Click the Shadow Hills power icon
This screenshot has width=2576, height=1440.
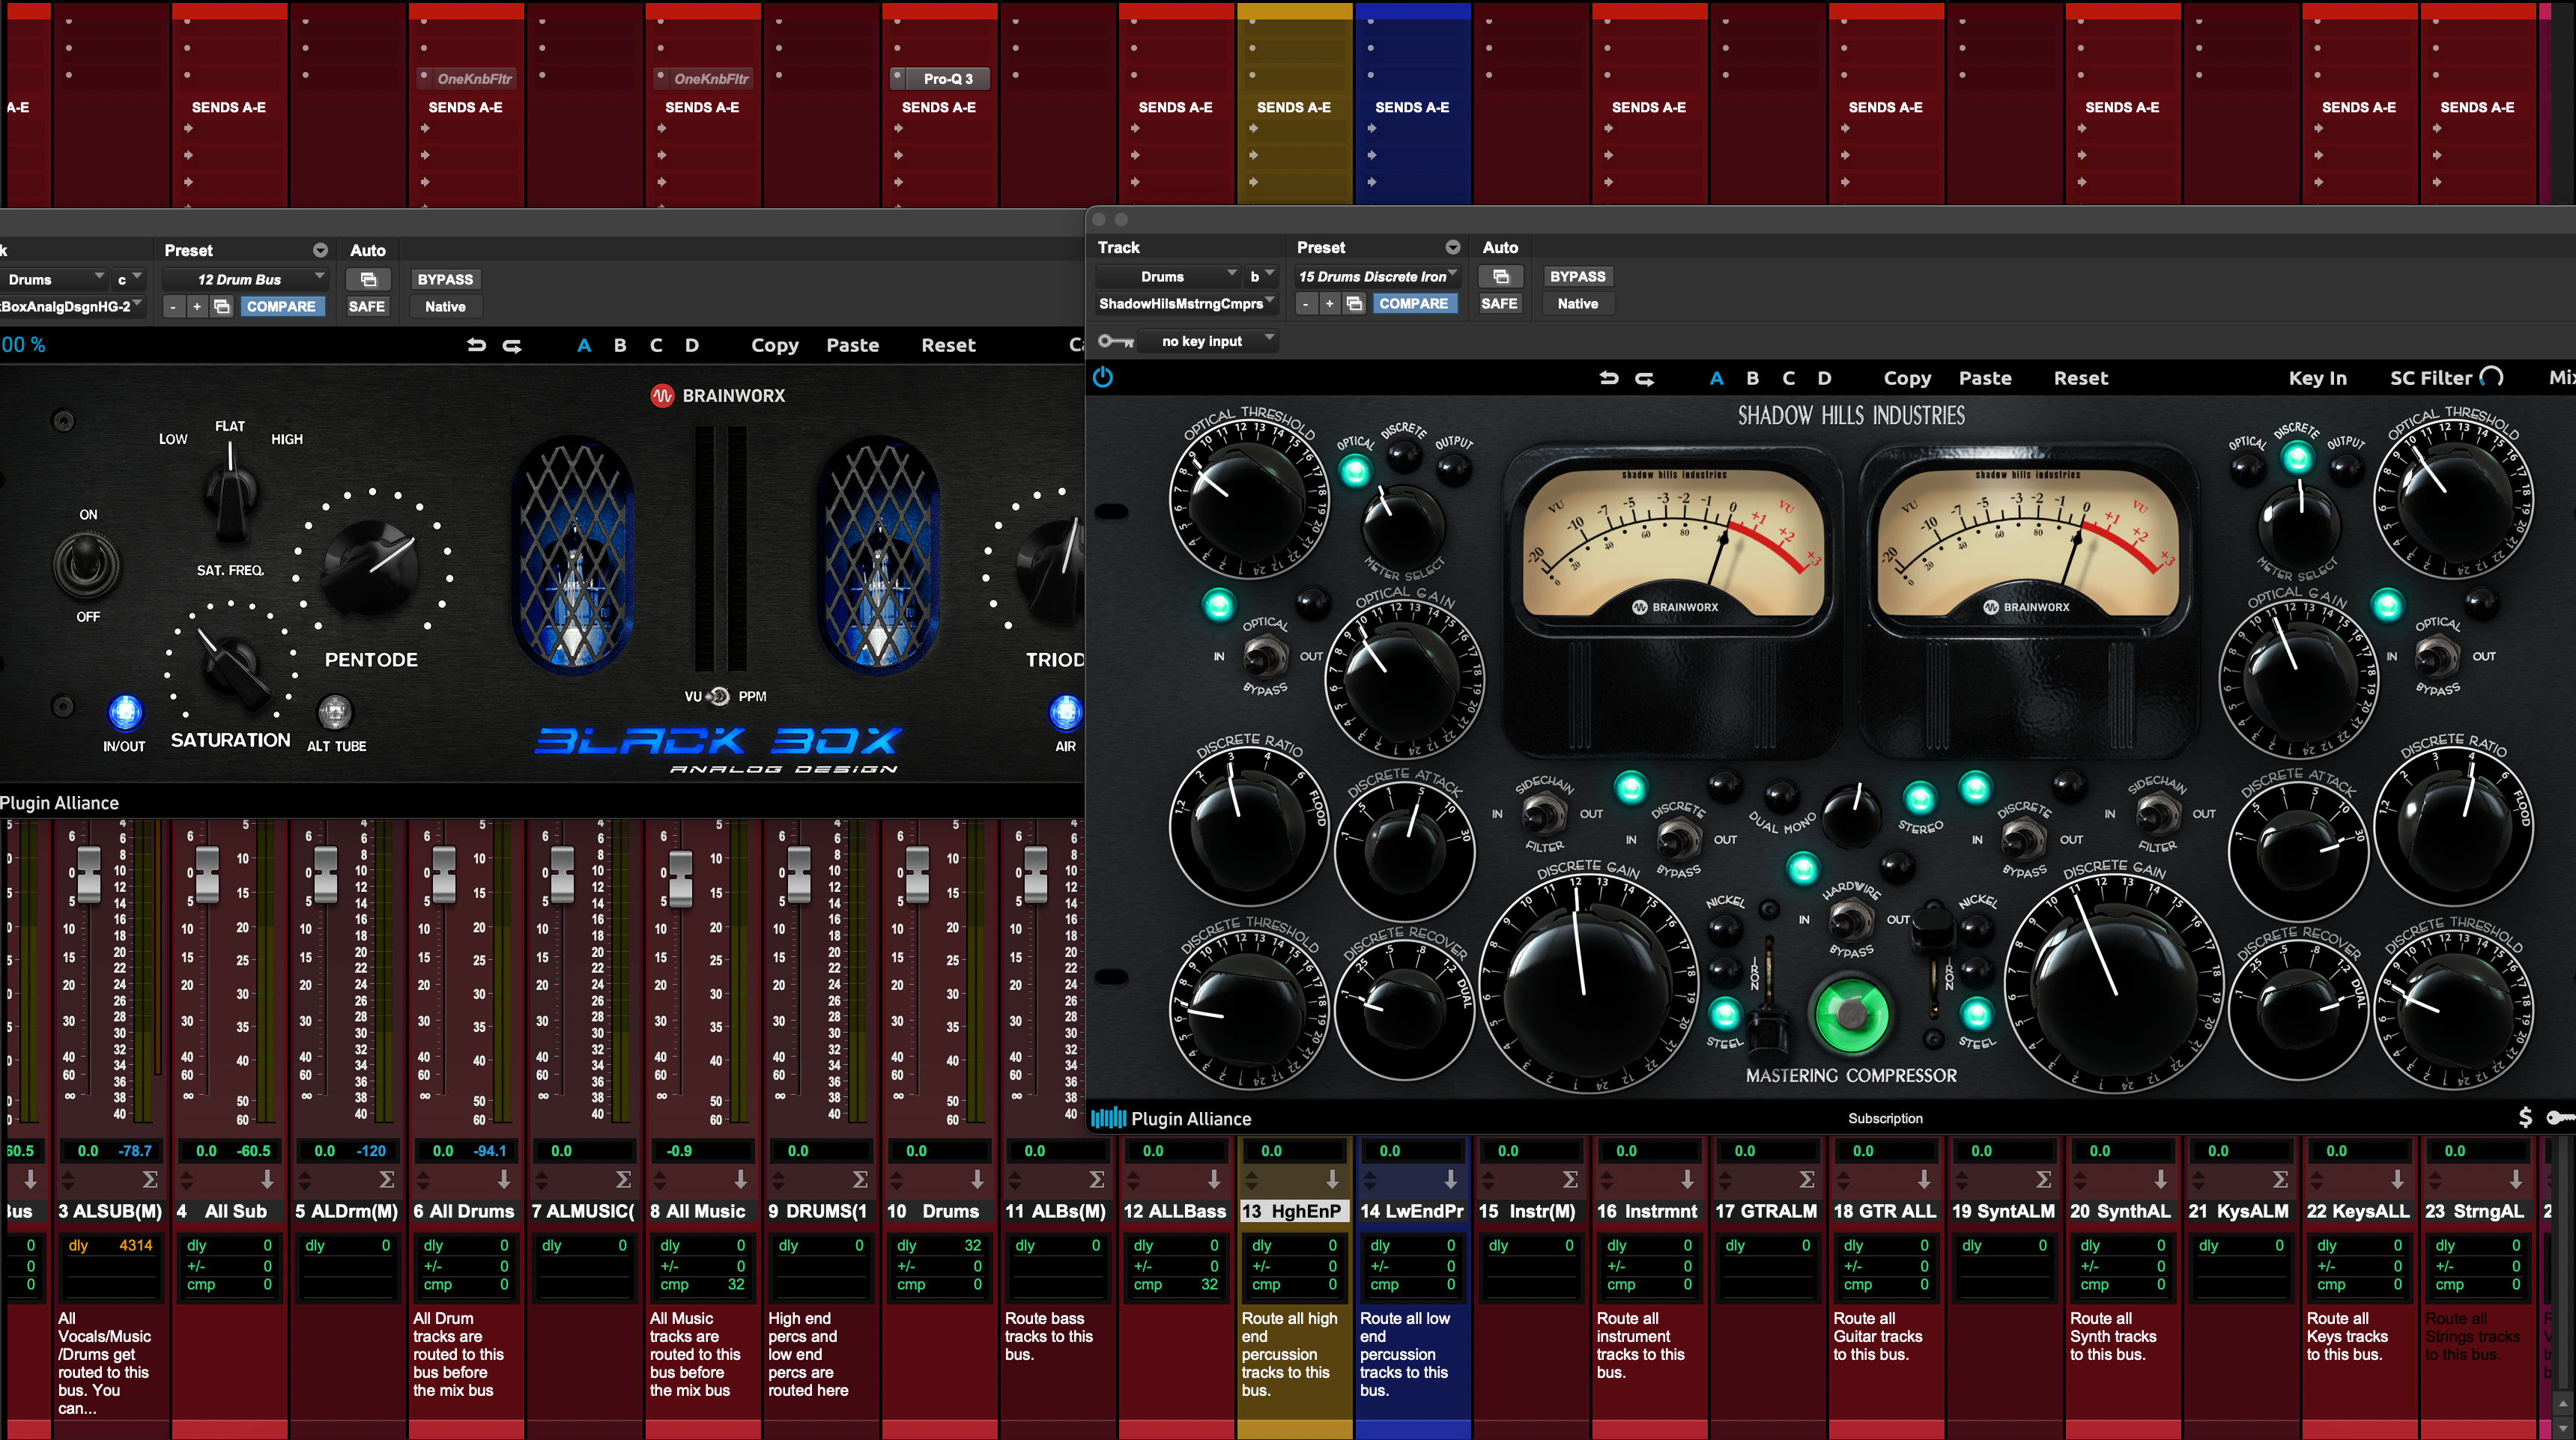point(1102,377)
